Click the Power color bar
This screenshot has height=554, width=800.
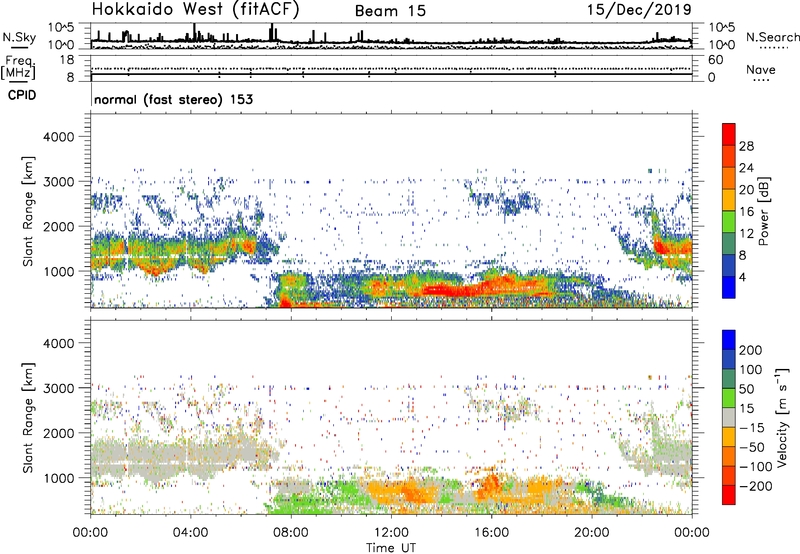[729, 211]
